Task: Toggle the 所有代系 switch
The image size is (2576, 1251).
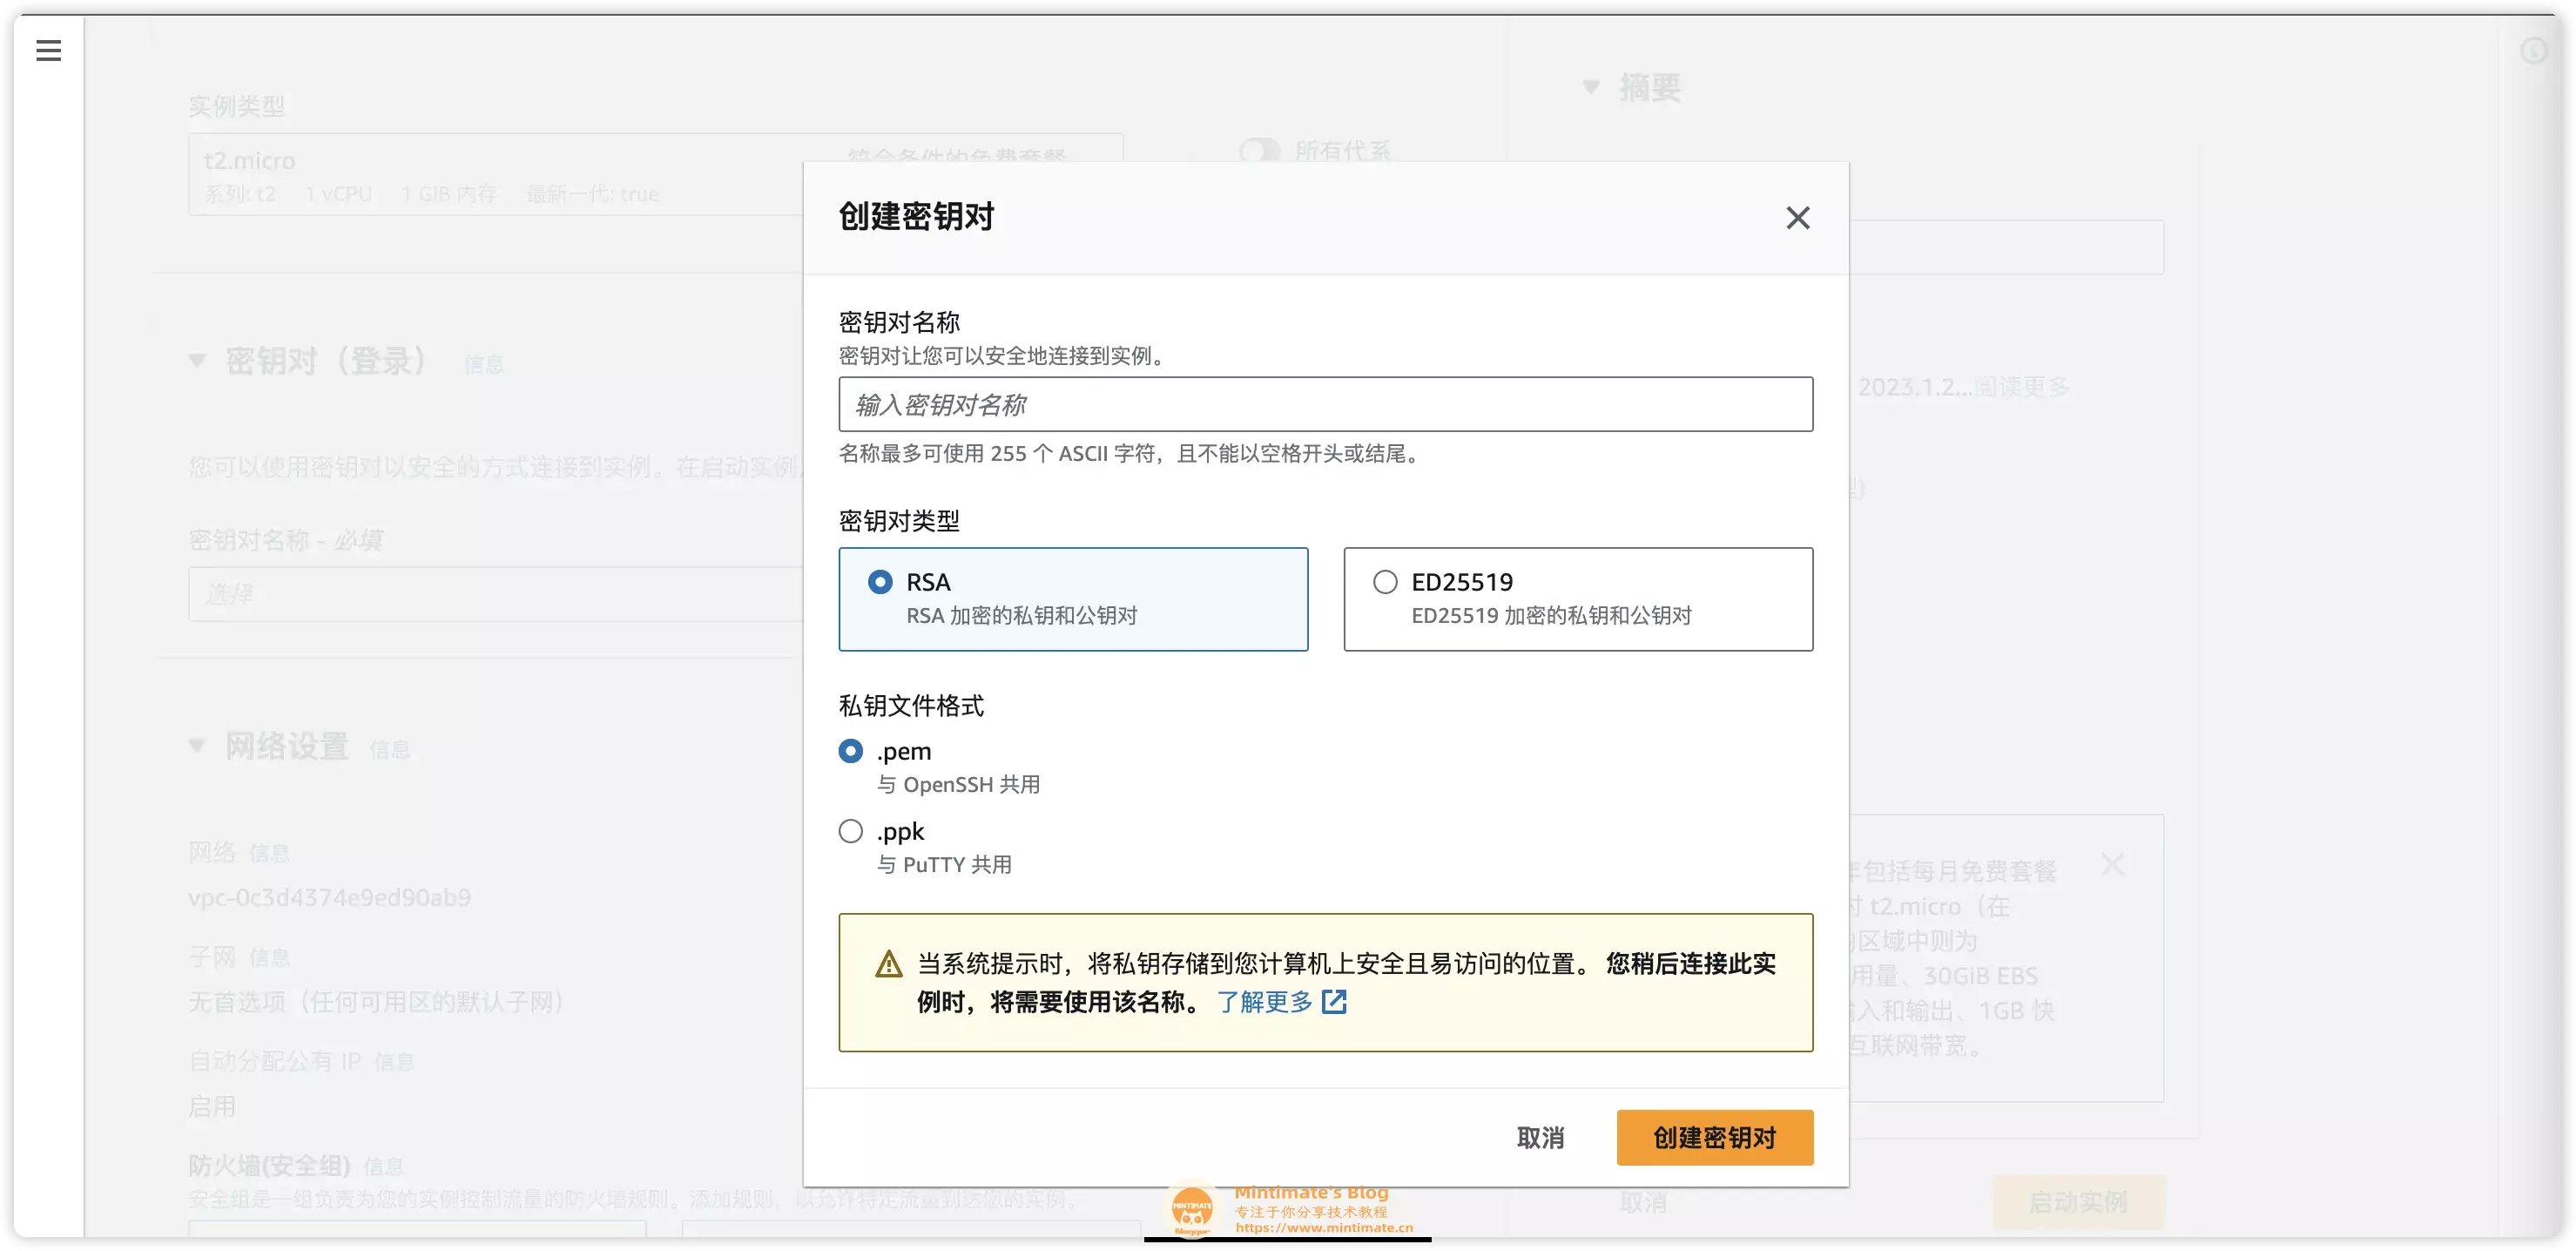Action: click(1259, 151)
